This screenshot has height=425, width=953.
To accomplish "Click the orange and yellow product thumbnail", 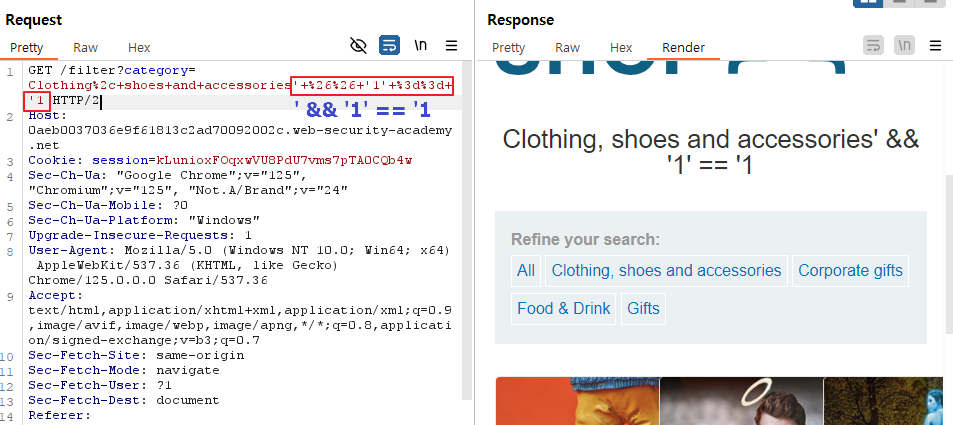I will 577,401.
